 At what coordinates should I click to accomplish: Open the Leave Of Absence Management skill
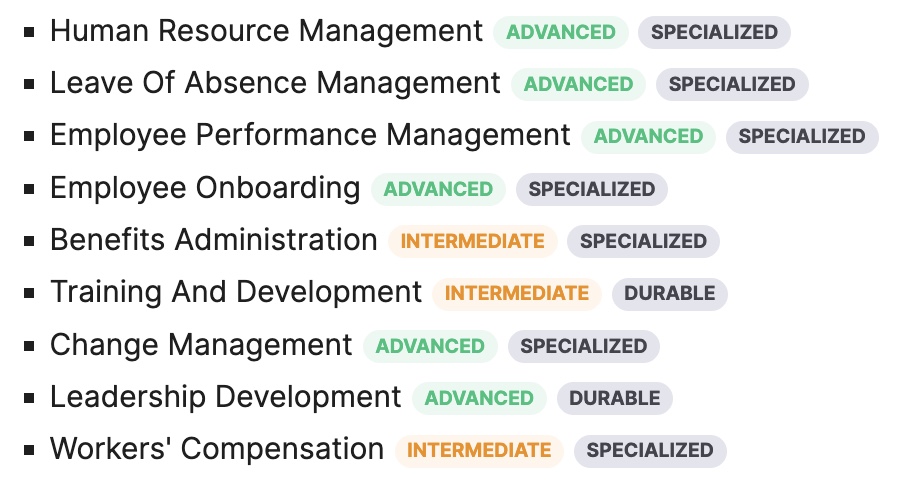275,84
